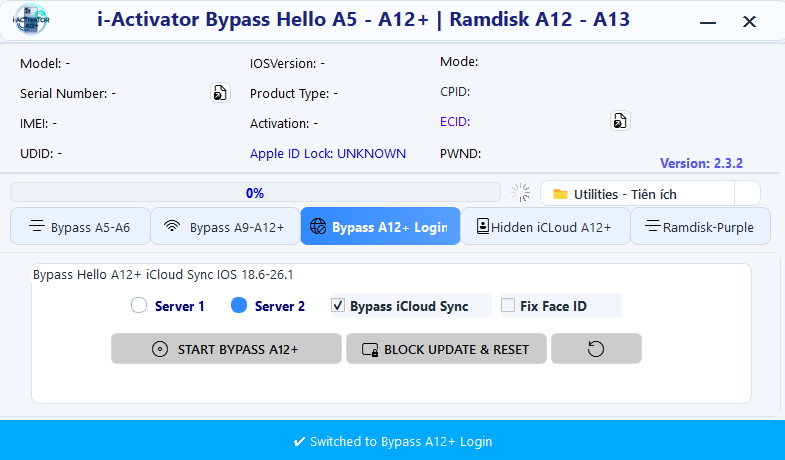Screen dimensions: 785x460
Task: Select the Server 2 radio button
Action: click(x=239, y=305)
